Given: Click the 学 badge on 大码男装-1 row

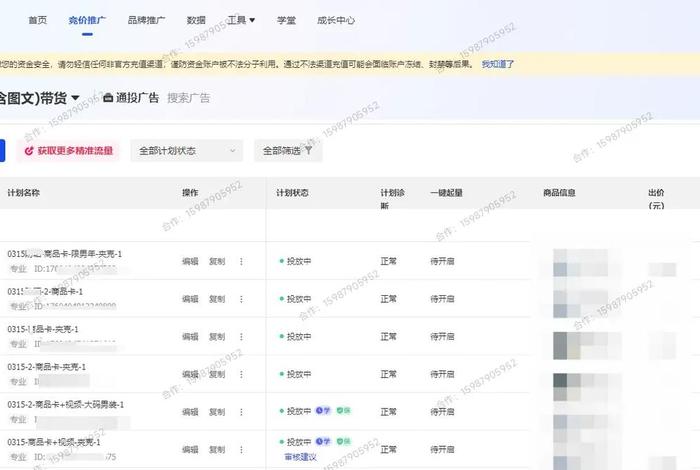Looking at the screenshot, I should point(323,411).
